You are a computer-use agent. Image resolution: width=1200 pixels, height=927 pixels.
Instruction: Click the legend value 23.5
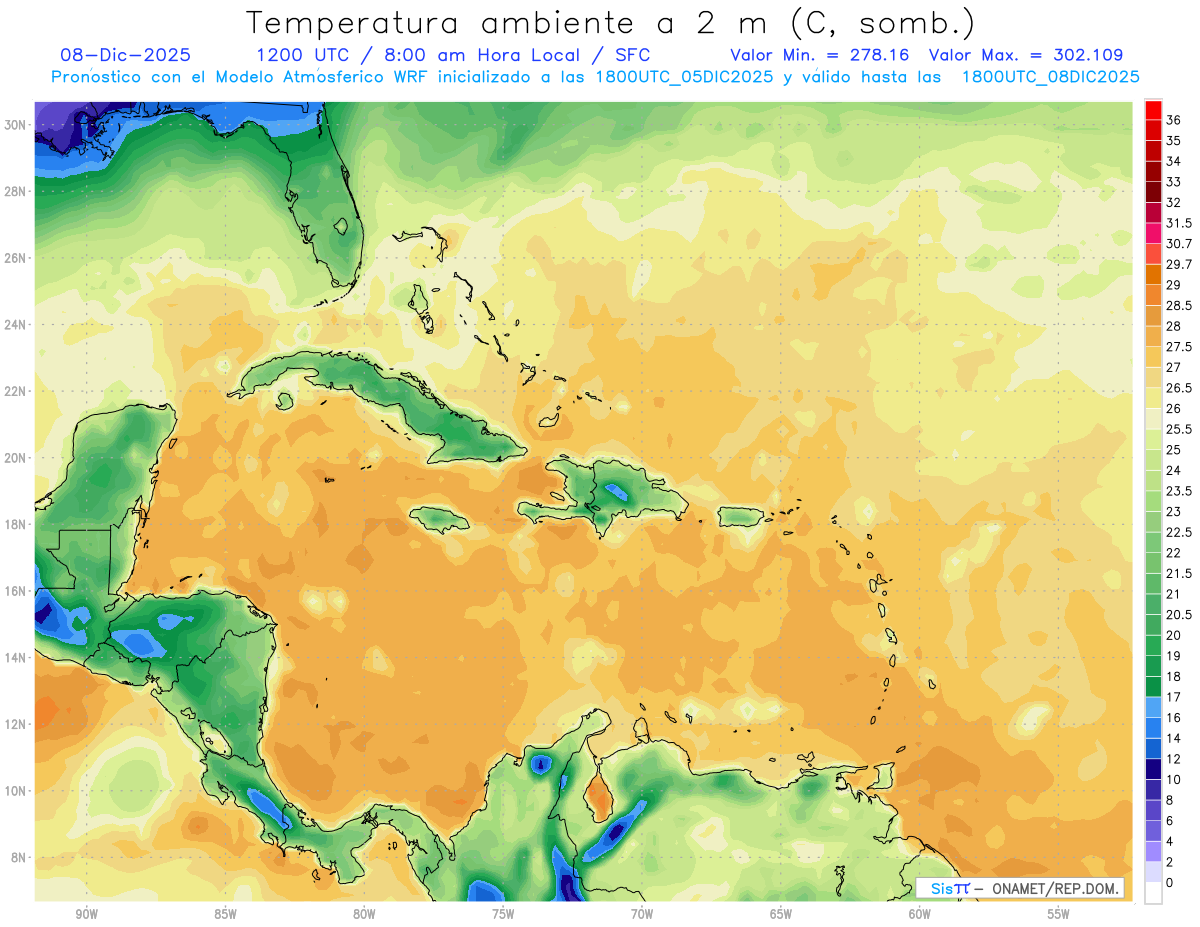click(1179, 491)
